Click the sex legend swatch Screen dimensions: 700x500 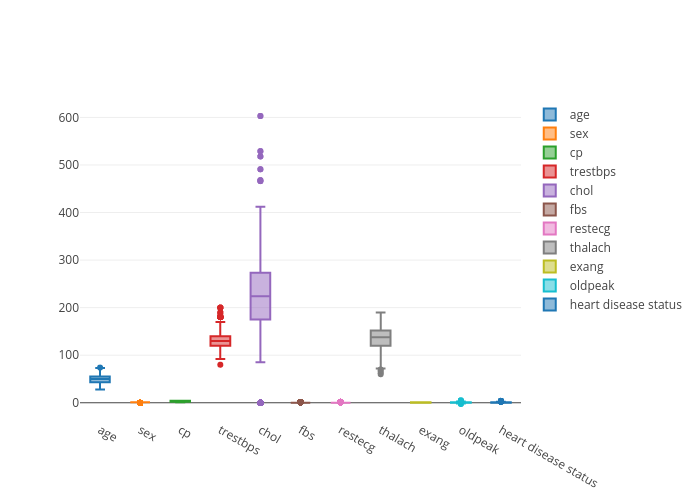550,134
